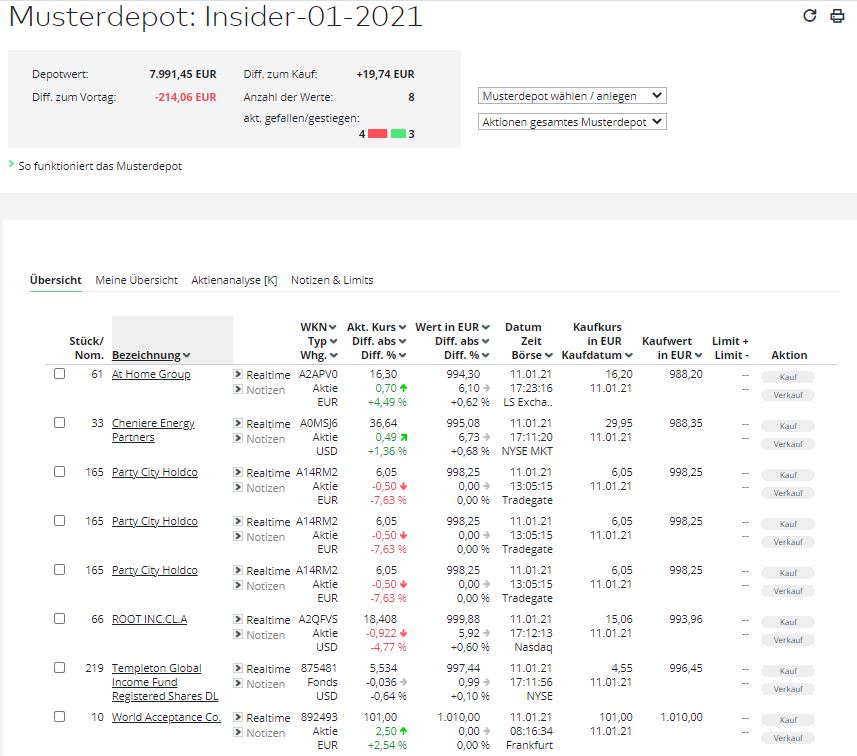Click Verkauf button for Cheniere Energy Partners

(788, 444)
